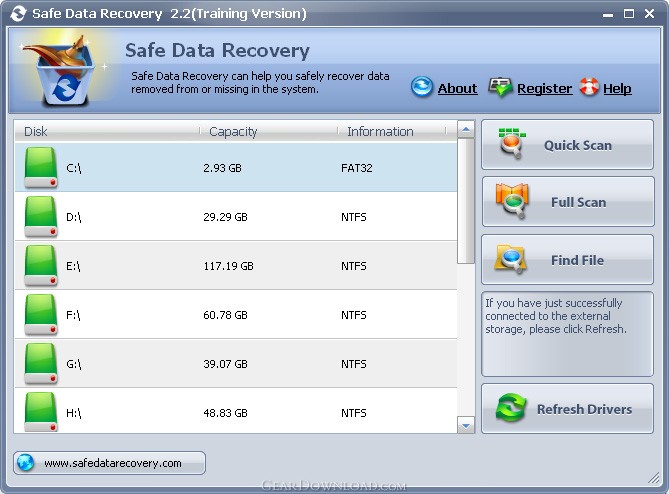
Task: Click the drive list scroll-up arrow
Action: [465, 129]
